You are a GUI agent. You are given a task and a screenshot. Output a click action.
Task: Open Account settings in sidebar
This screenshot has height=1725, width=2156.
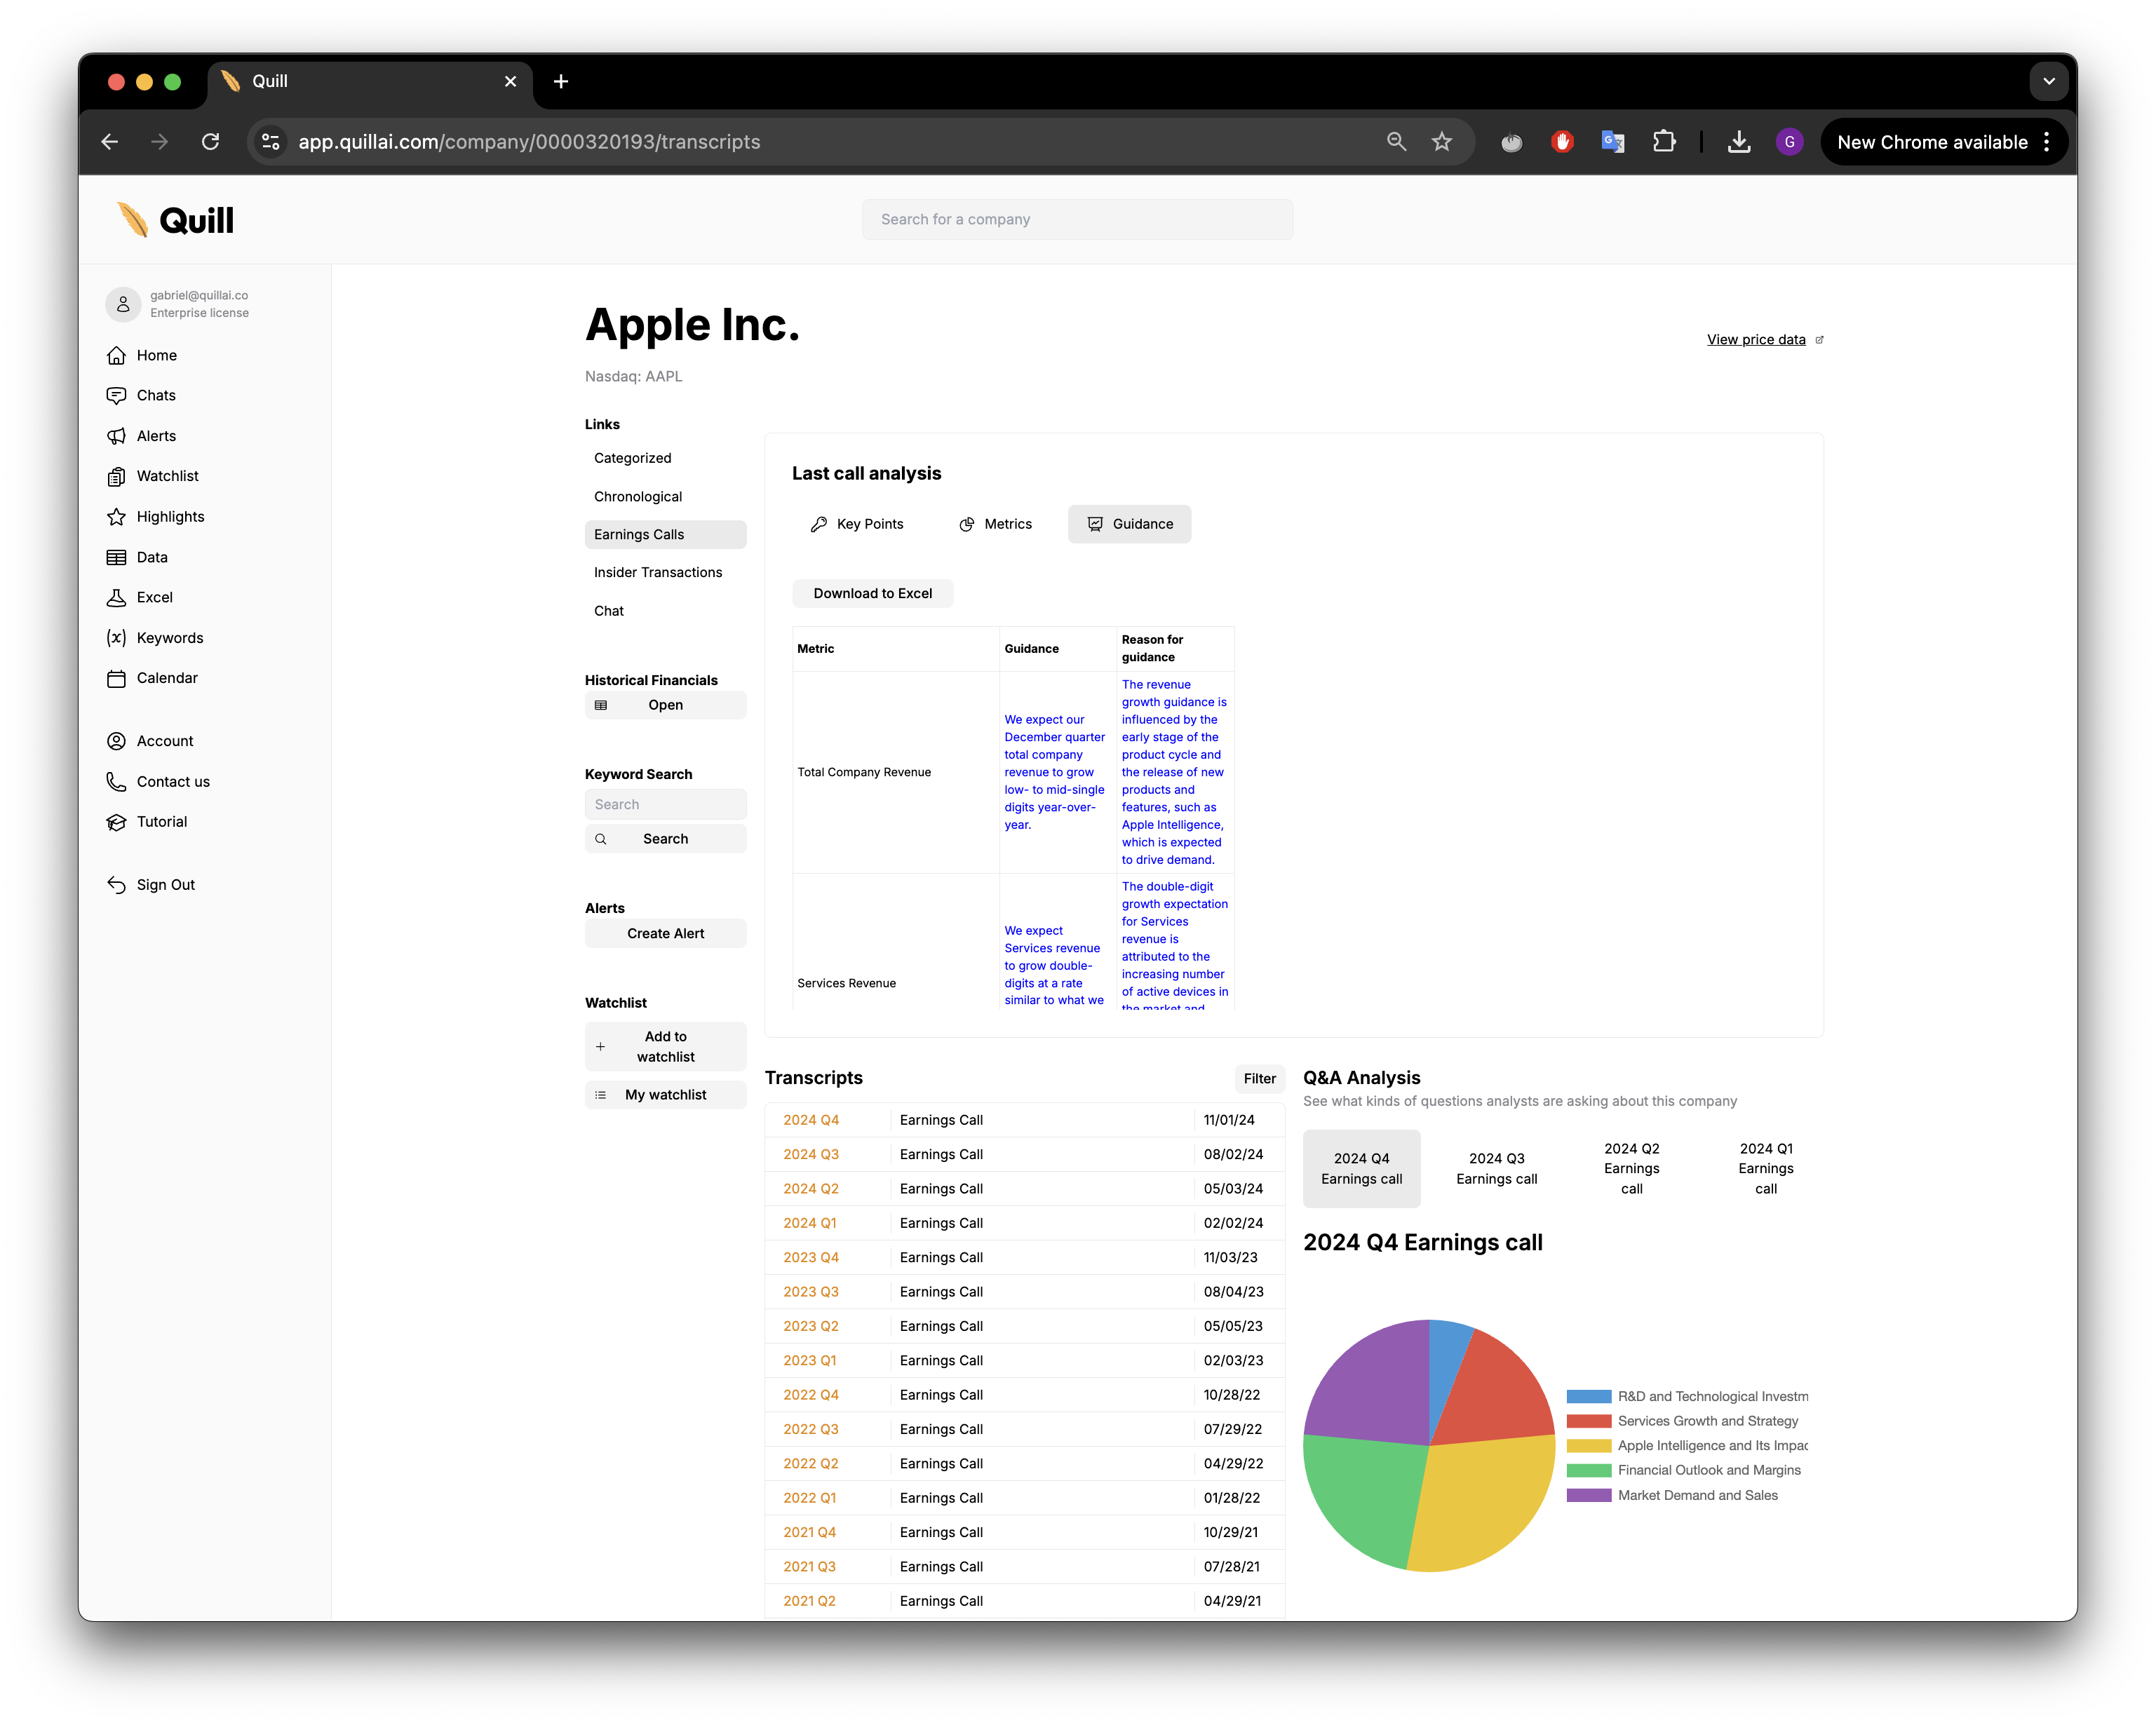(x=116, y=741)
